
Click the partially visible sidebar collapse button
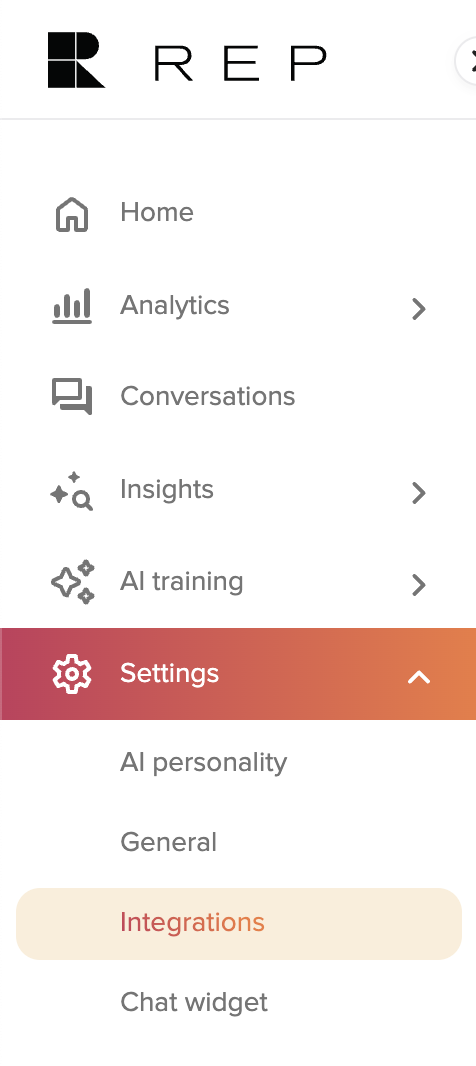coord(466,61)
